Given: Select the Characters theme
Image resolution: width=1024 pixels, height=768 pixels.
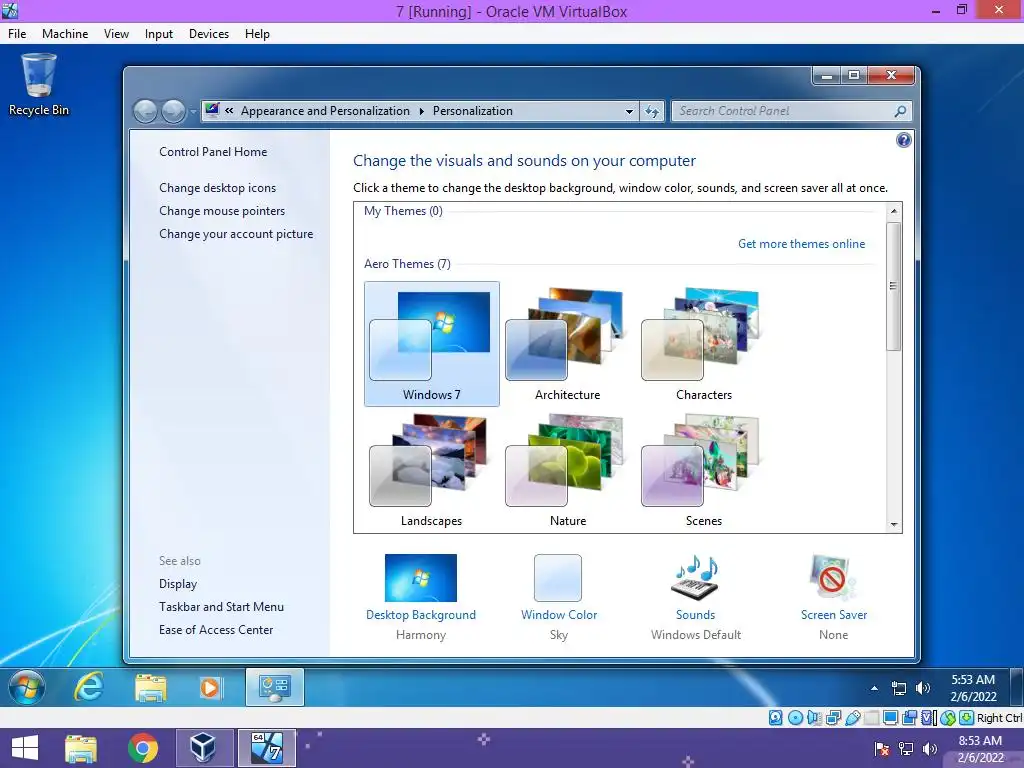Looking at the screenshot, I should (x=703, y=344).
